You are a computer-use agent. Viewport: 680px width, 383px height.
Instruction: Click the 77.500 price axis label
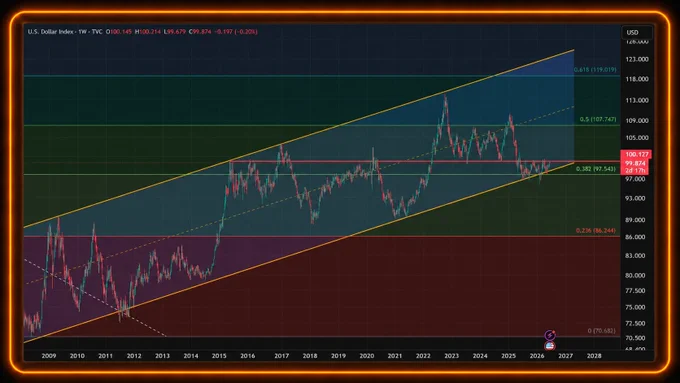(x=635, y=291)
